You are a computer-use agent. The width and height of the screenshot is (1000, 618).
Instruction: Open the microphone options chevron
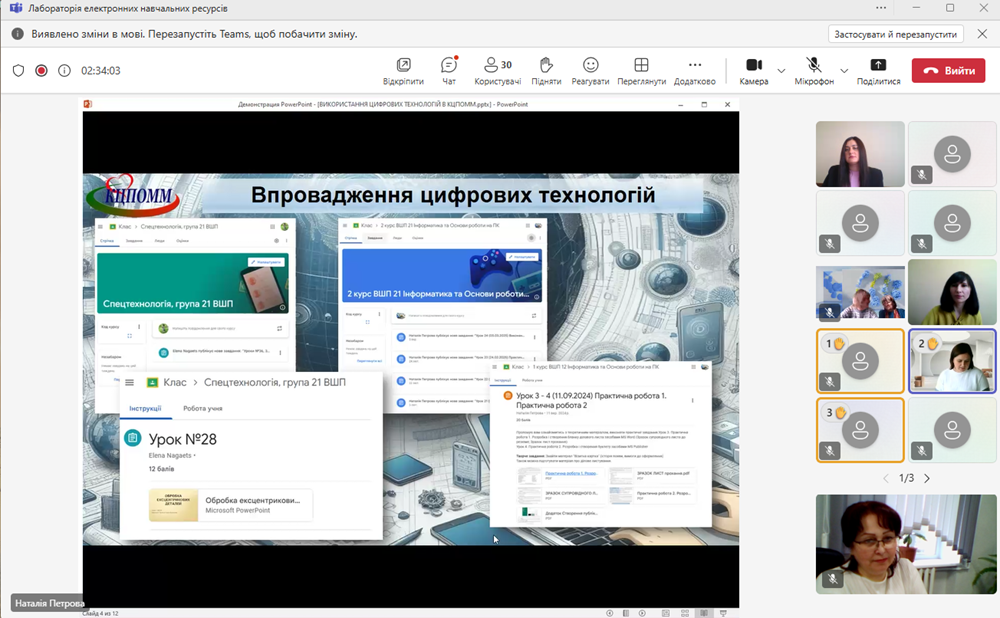[845, 70]
